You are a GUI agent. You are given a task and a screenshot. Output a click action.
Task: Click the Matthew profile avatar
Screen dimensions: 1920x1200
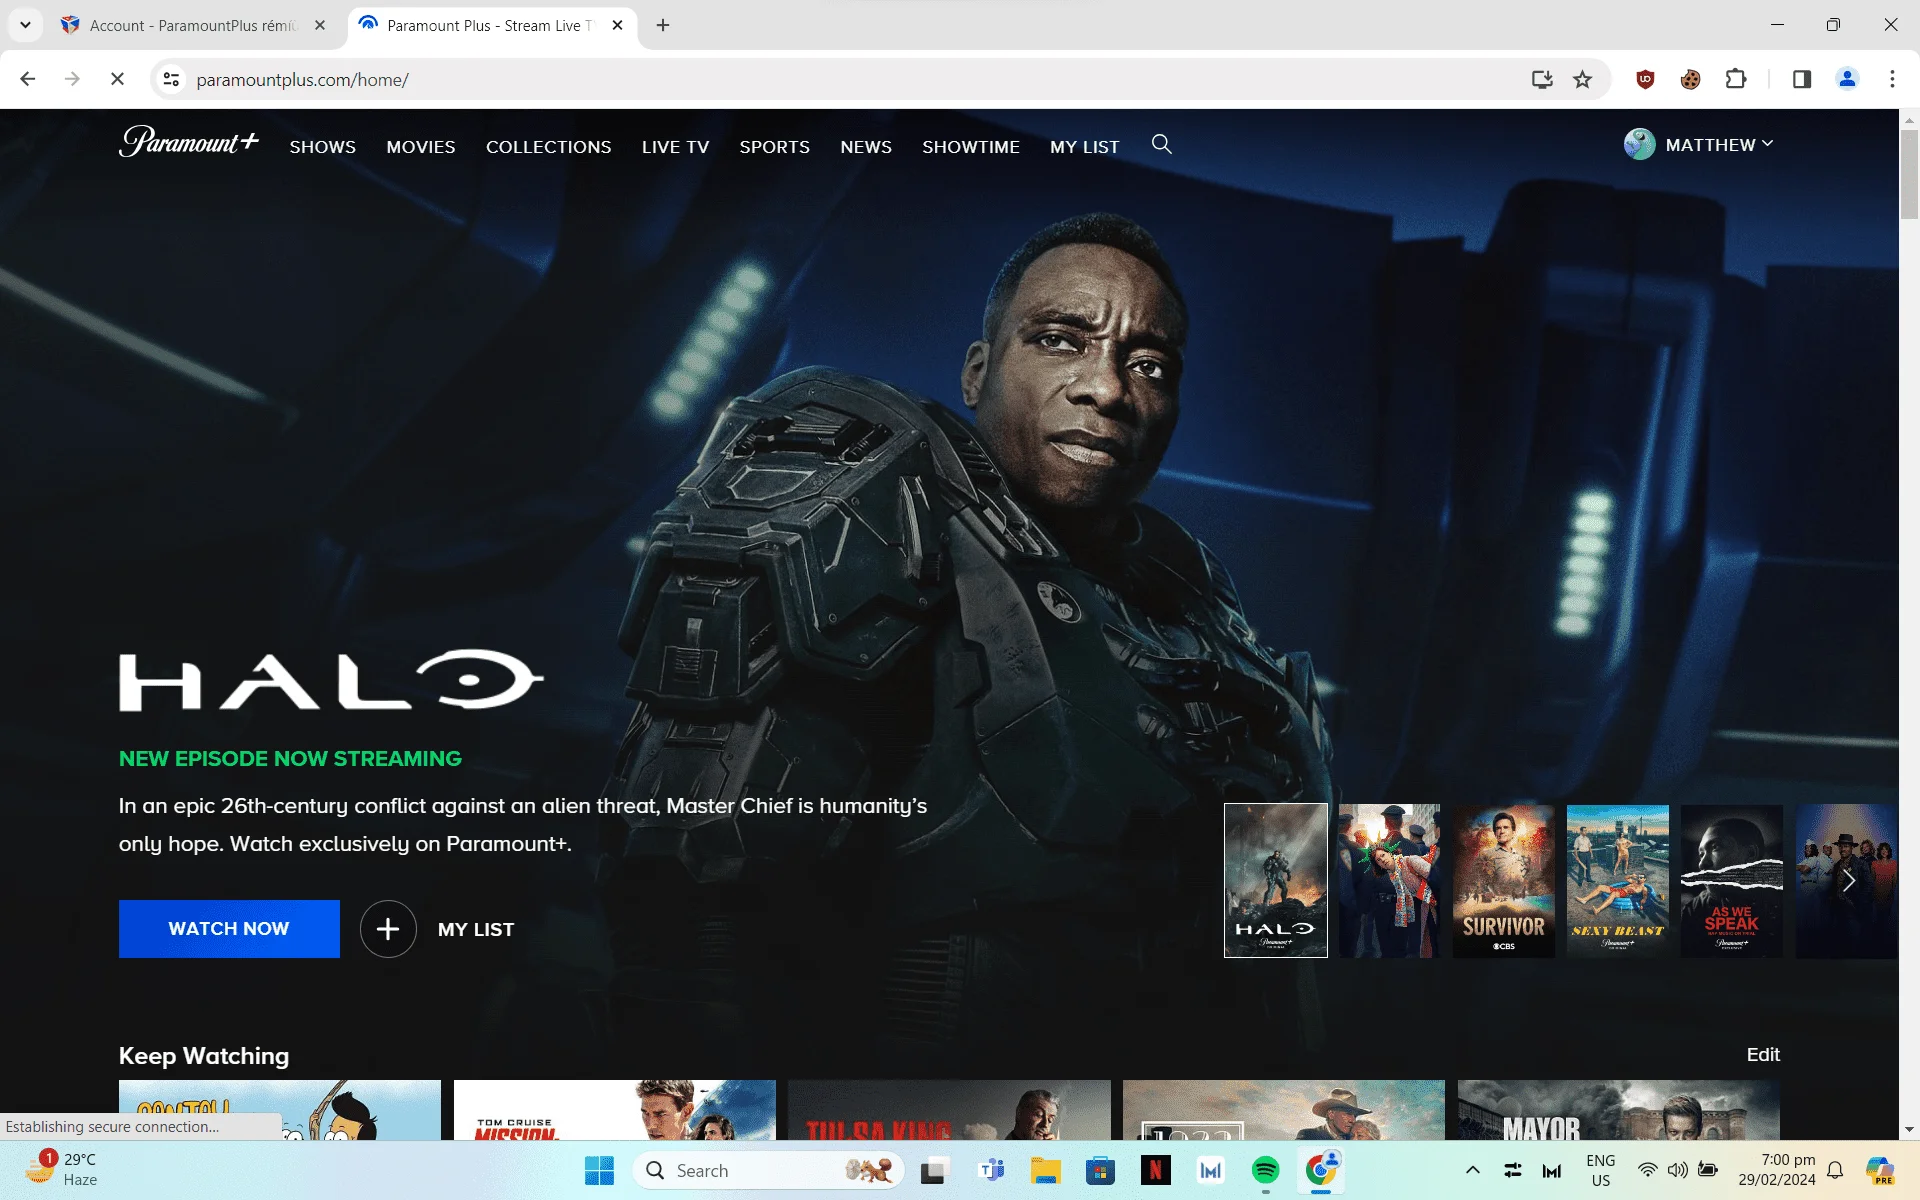[1639, 144]
